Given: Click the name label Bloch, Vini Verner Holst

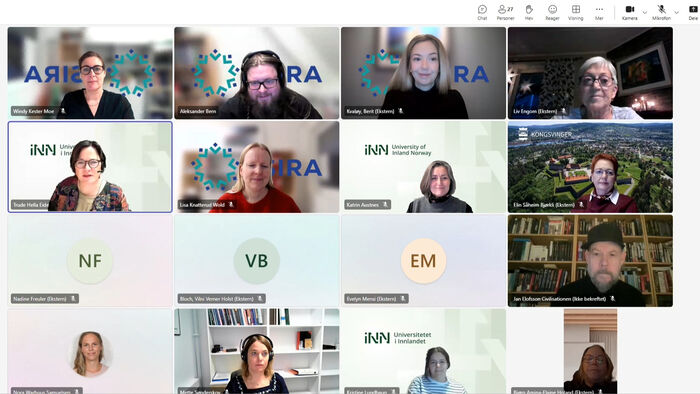Looking at the screenshot, I should coord(217,299).
